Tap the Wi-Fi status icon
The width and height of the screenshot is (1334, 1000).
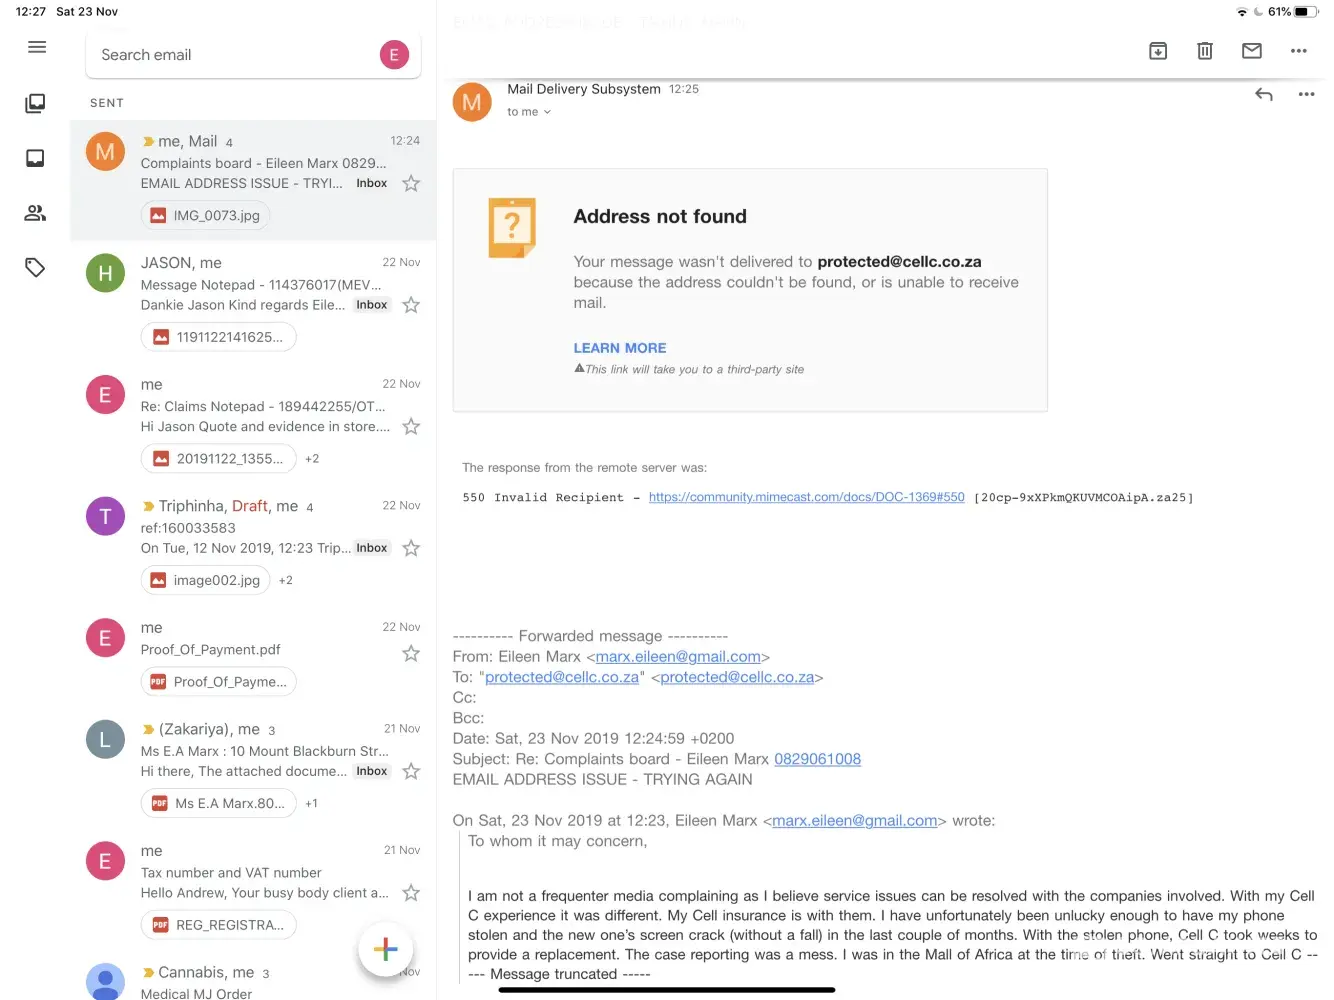coord(1242,12)
